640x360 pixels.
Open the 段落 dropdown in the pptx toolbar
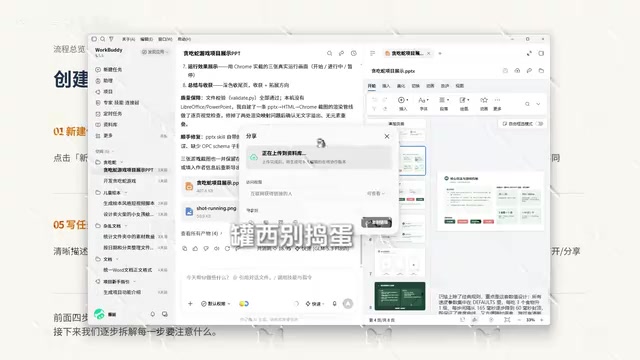point(444,104)
